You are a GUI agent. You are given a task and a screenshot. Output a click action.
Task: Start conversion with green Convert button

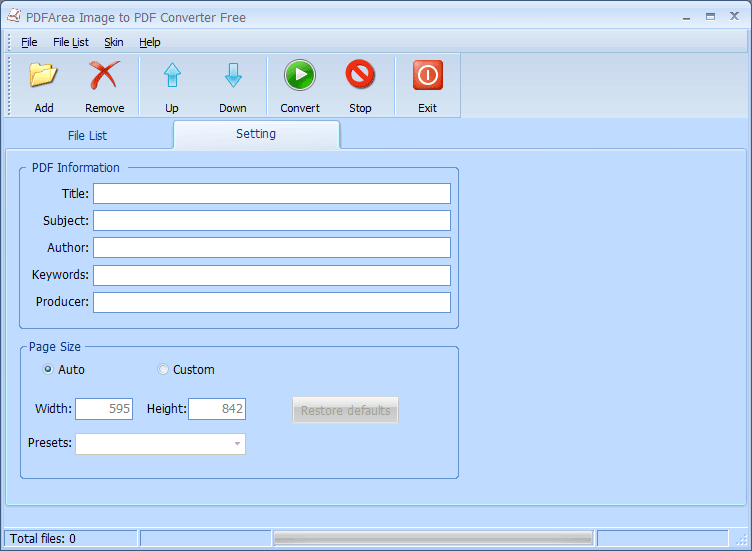click(x=300, y=75)
